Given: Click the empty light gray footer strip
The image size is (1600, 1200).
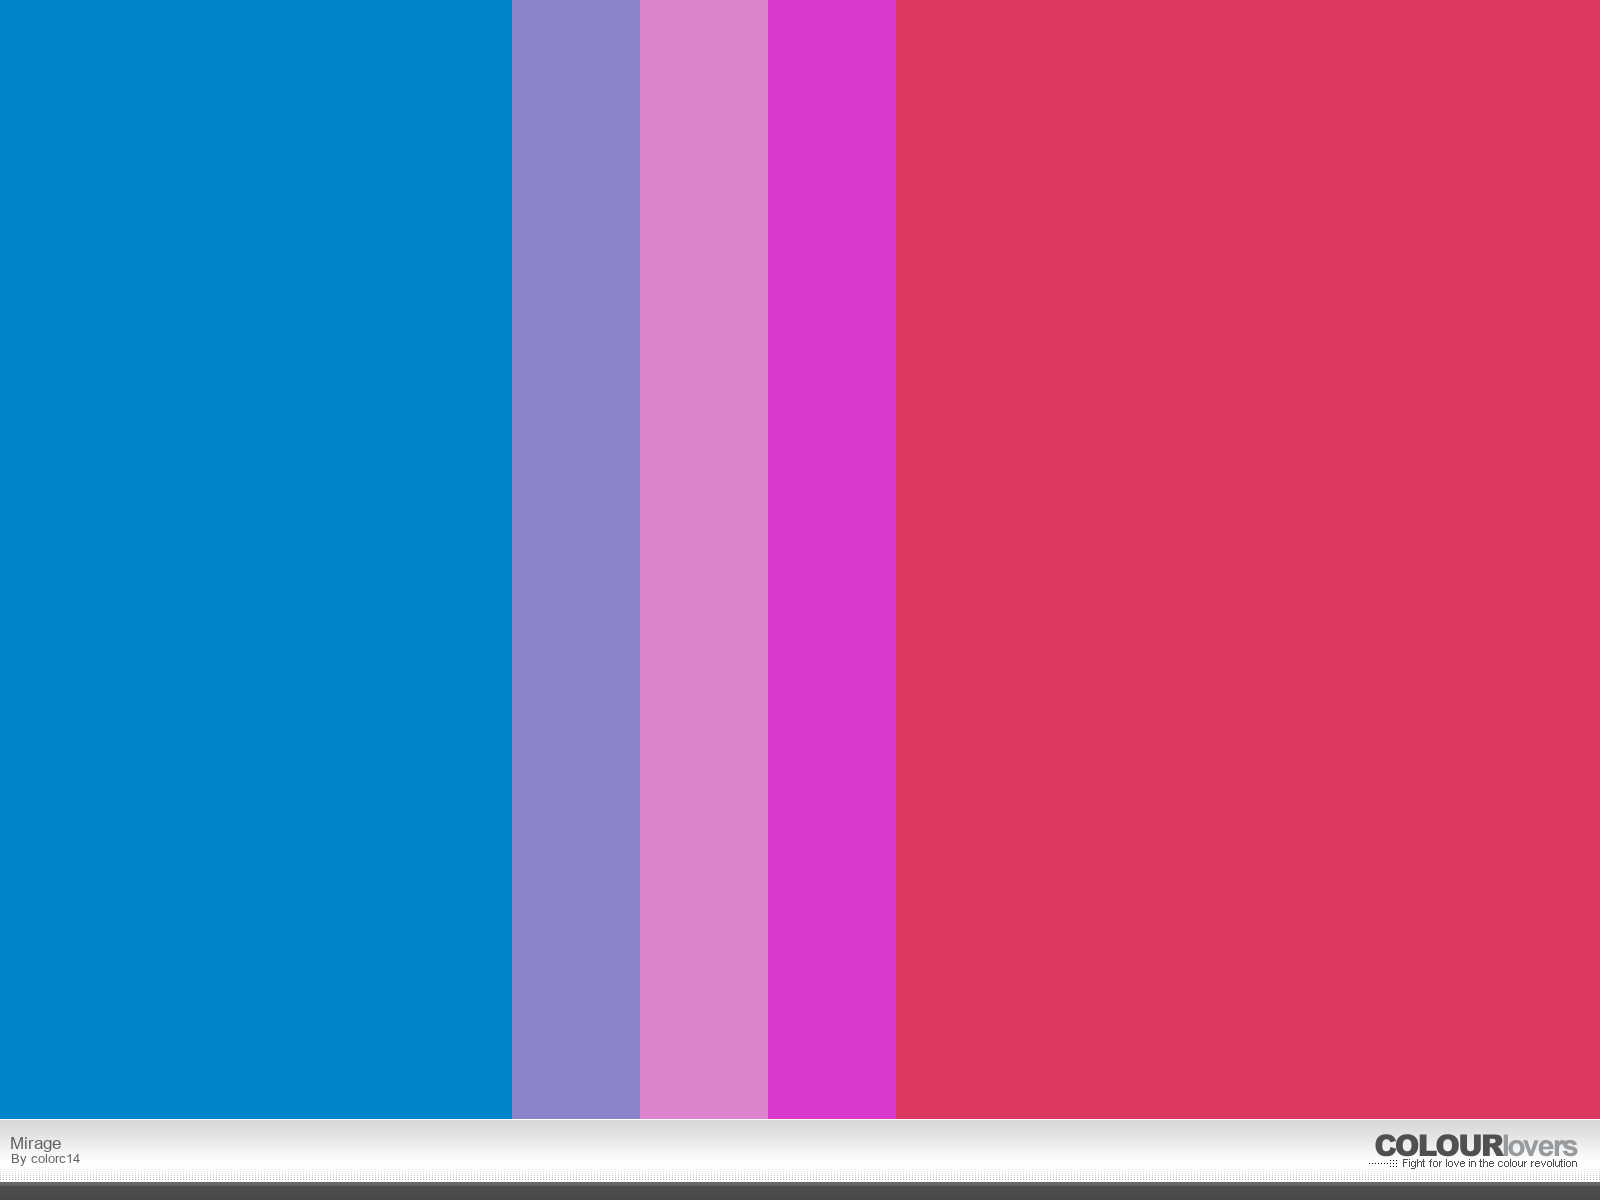Looking at the screenshot, I should click(x=700, y=1150).
